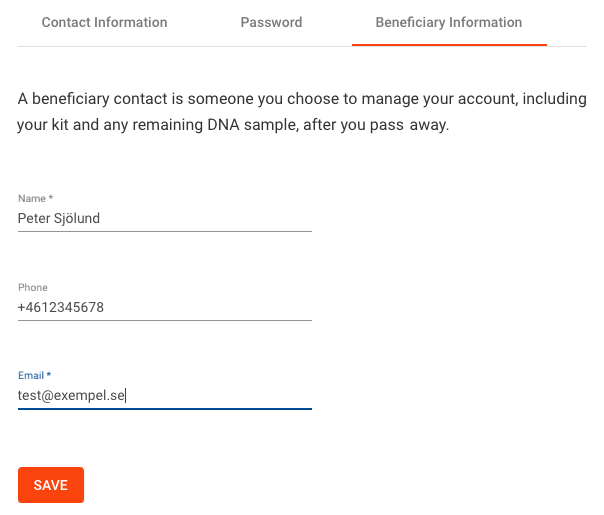Click the SAVE button
Screen dimensions: 604x515
pyautogui.click(x=51, y=485)
